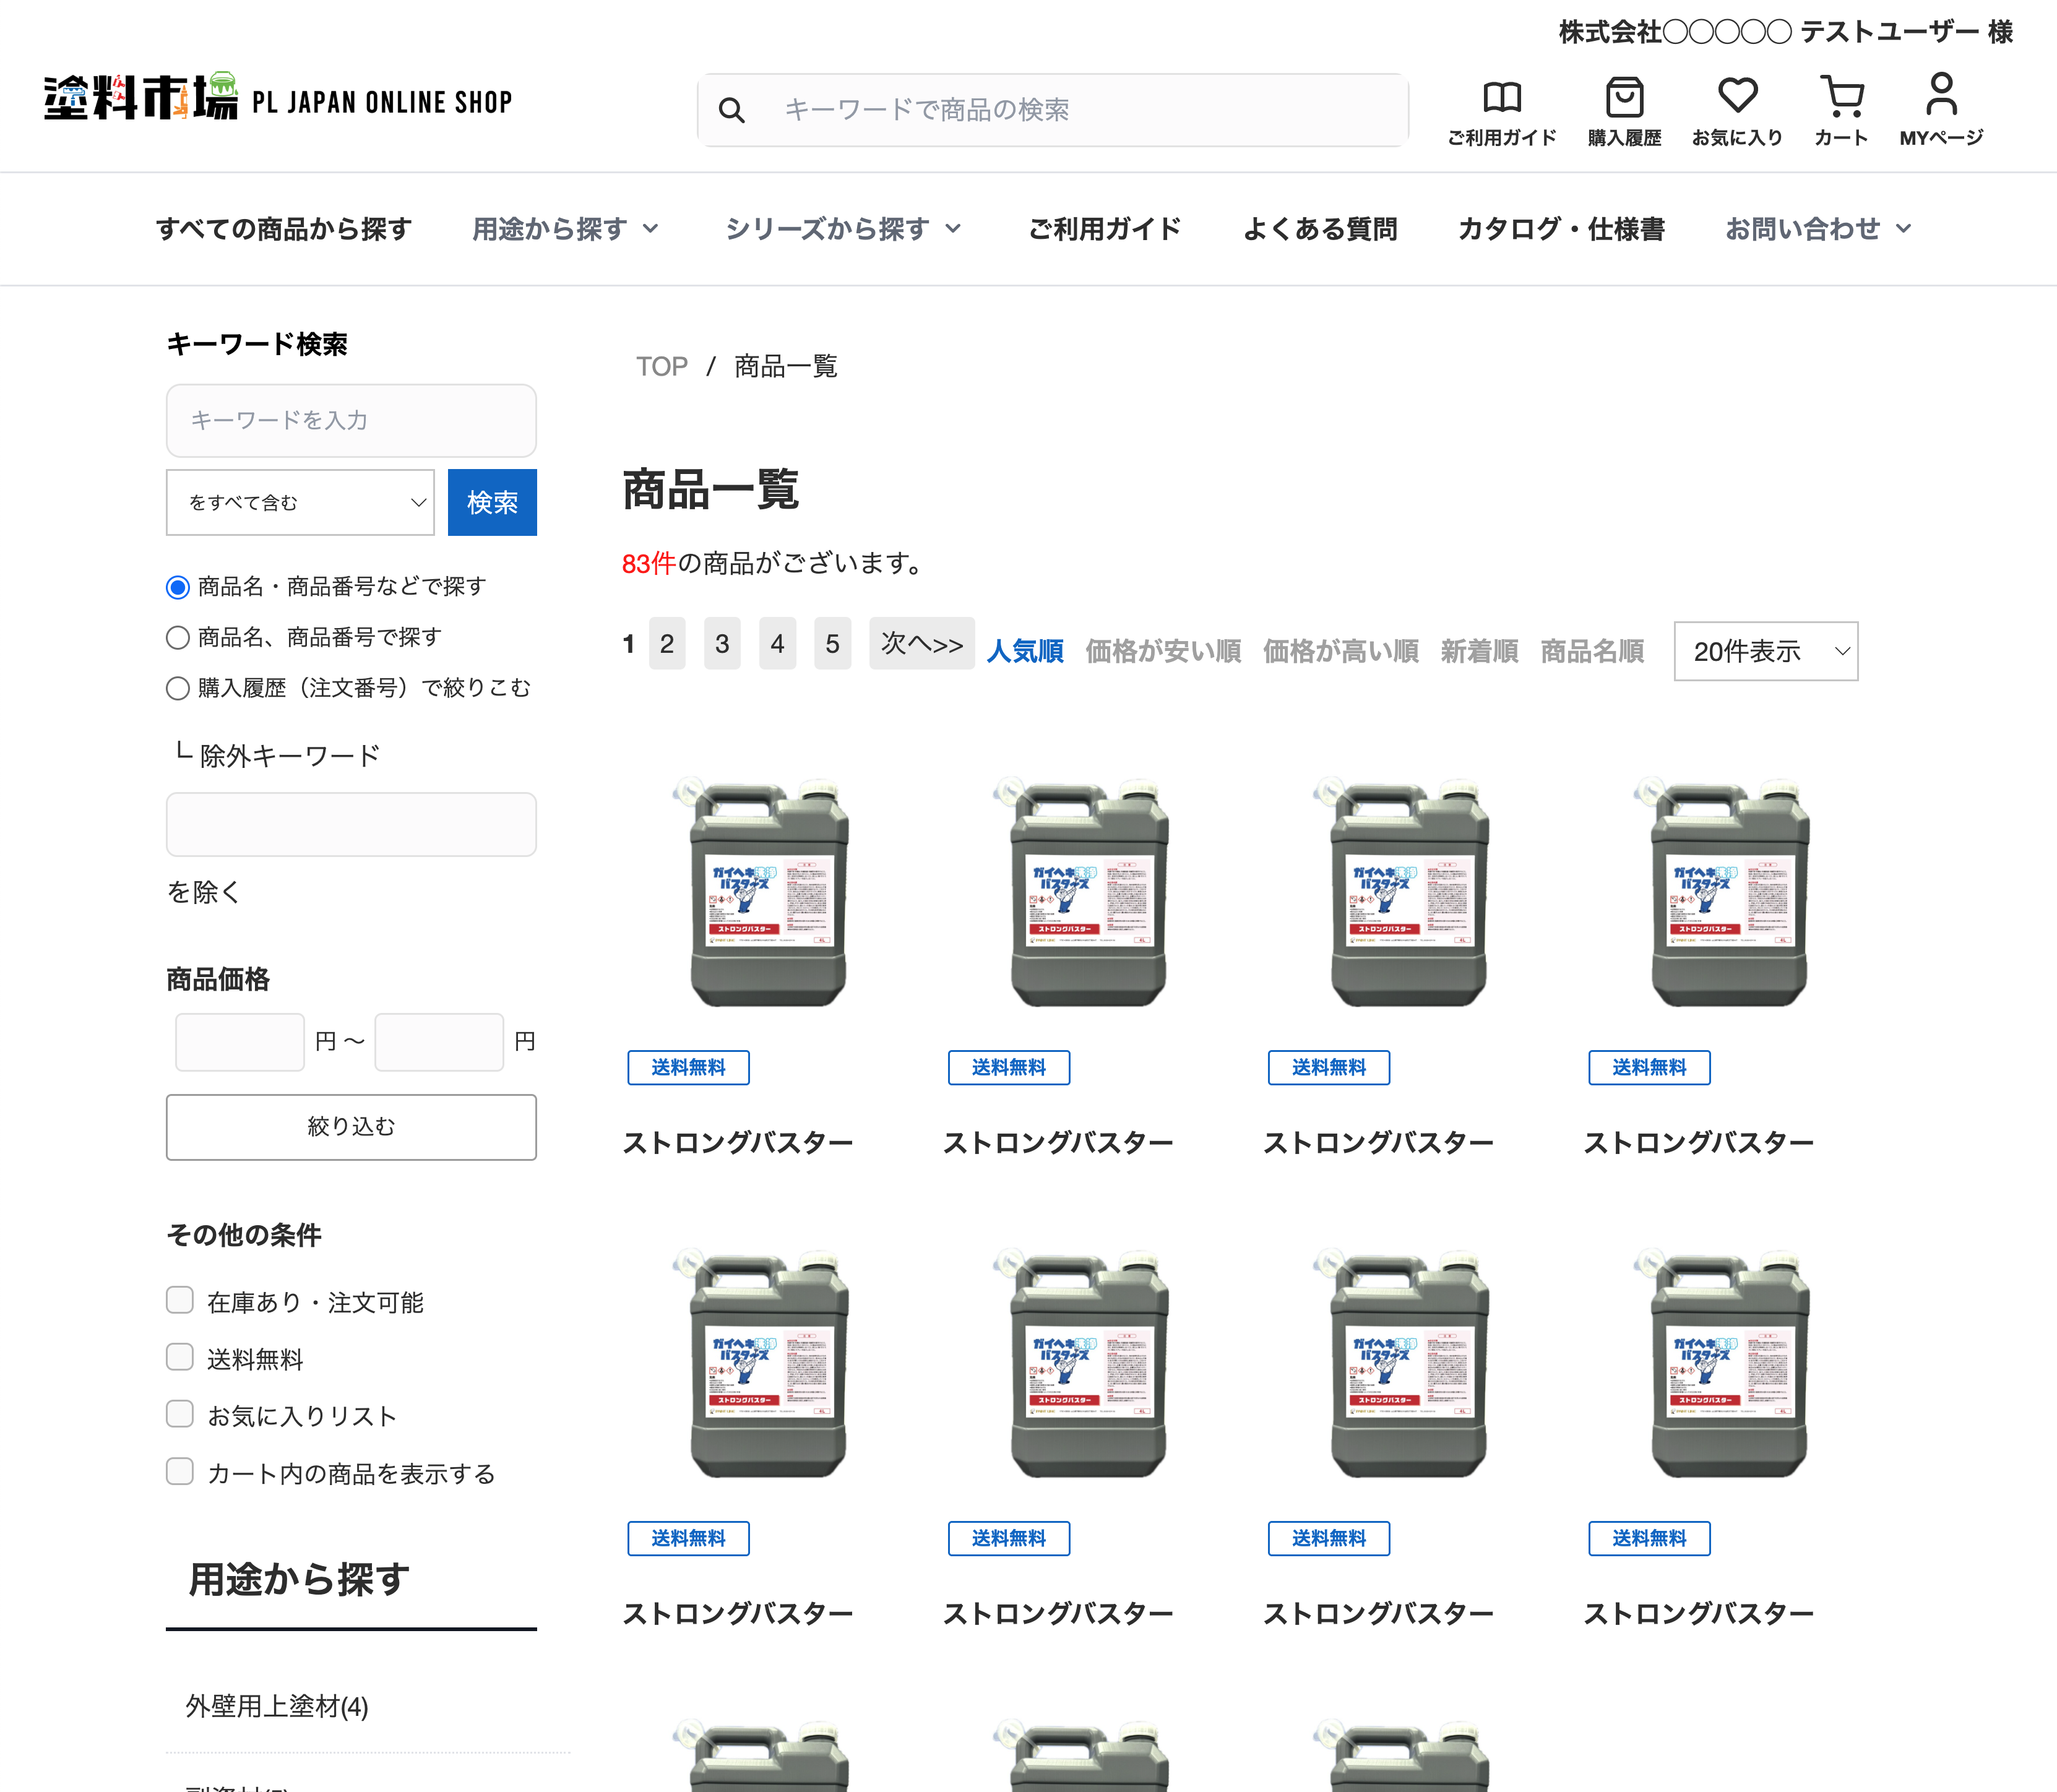This screenshot has width=2057, height=1792.
Task: Enable 在庫あり・注文可能 checkbox
Action: [180, 1300]
